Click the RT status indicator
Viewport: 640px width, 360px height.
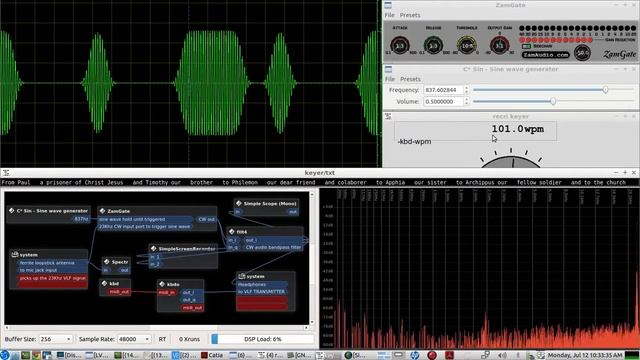162,339
